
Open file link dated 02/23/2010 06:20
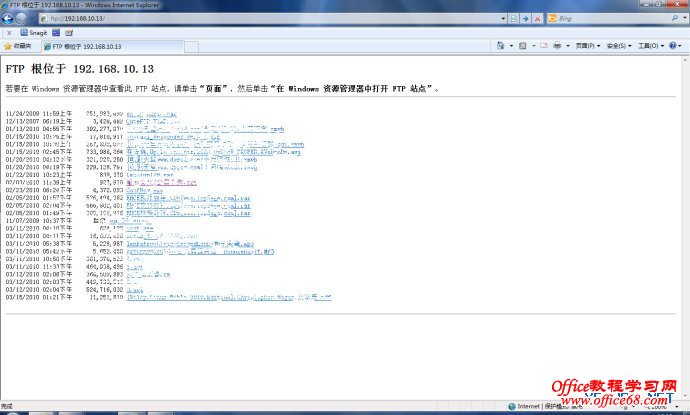coord(144,190)
